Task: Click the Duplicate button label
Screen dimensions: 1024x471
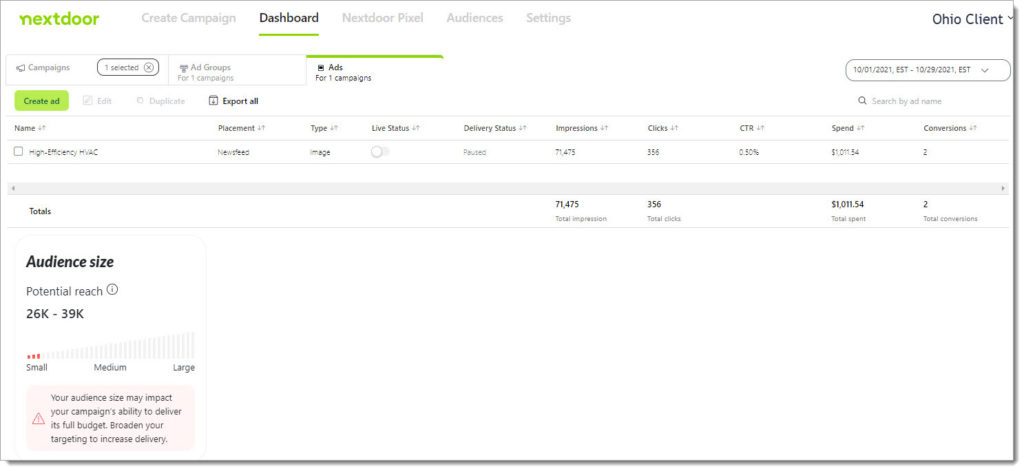Action: pyautogui.click(x=167, y=101)
